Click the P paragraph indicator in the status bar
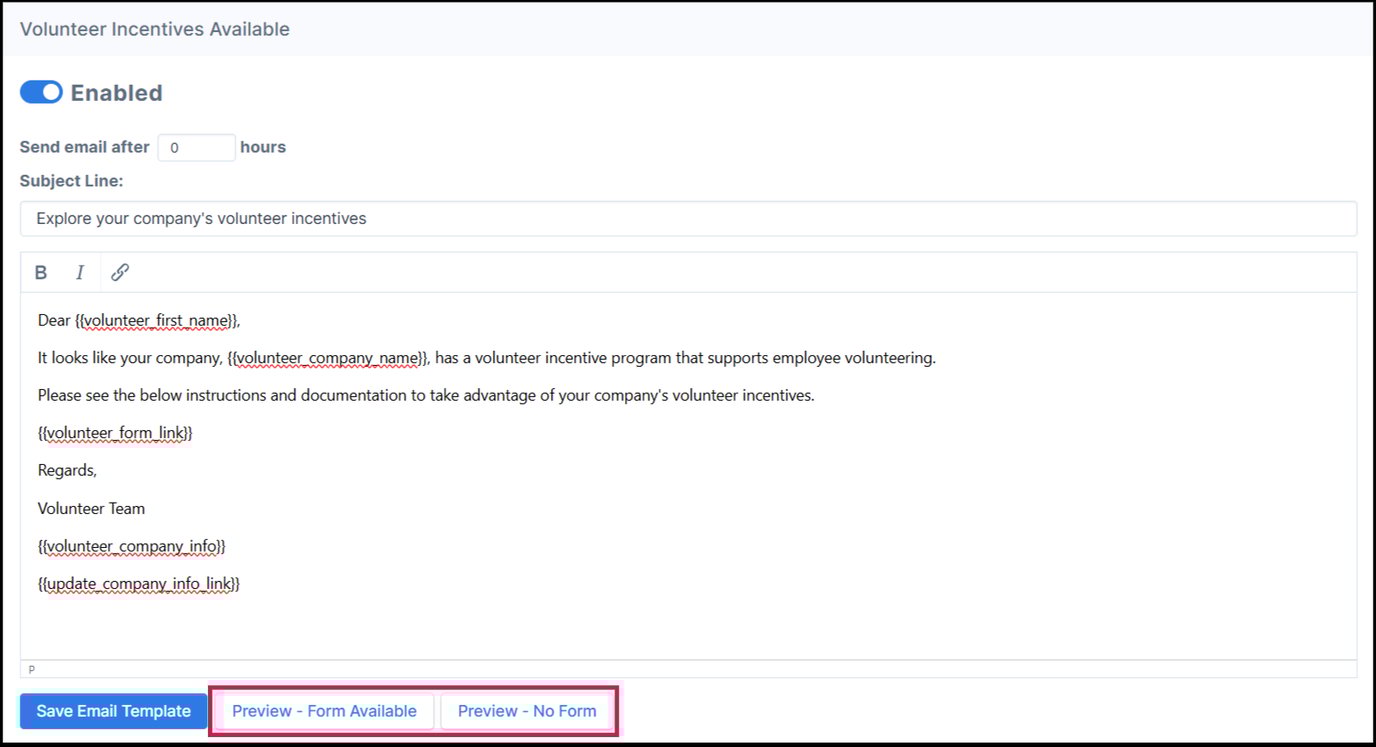Viewport: 1376px width, 747px height. [31, 668]
